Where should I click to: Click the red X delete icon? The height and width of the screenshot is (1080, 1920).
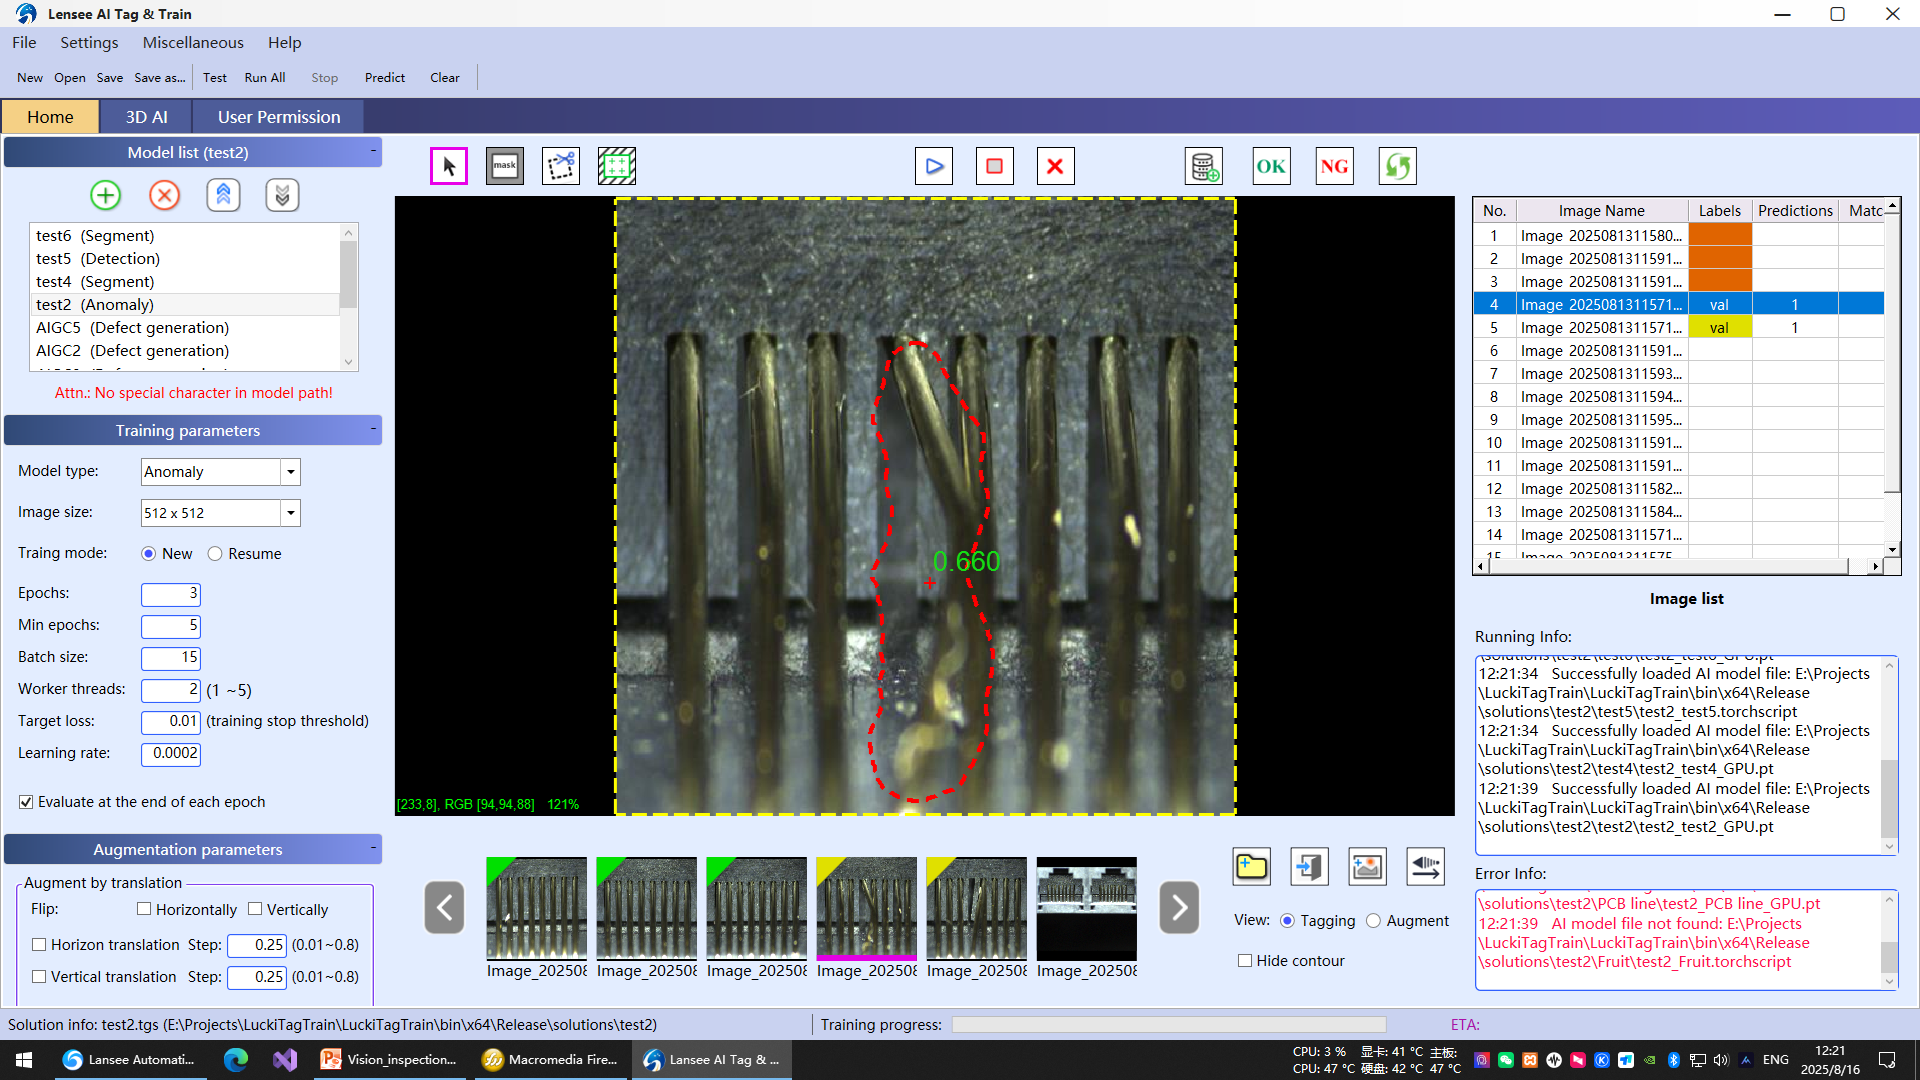1055,166
